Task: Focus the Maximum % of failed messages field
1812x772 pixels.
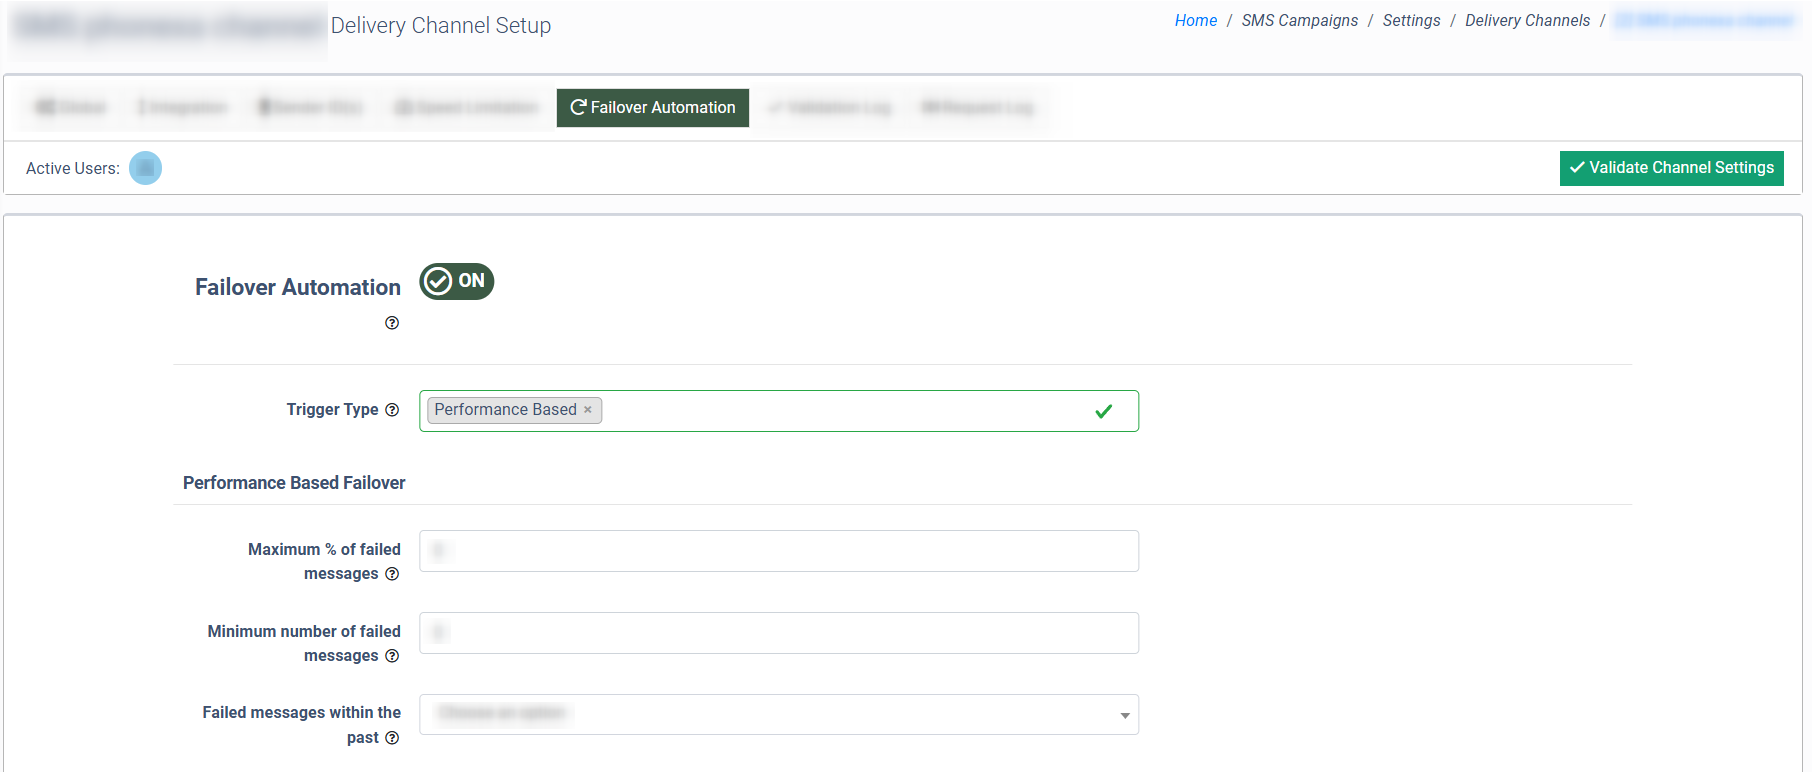Action: [x=778, y=551]
